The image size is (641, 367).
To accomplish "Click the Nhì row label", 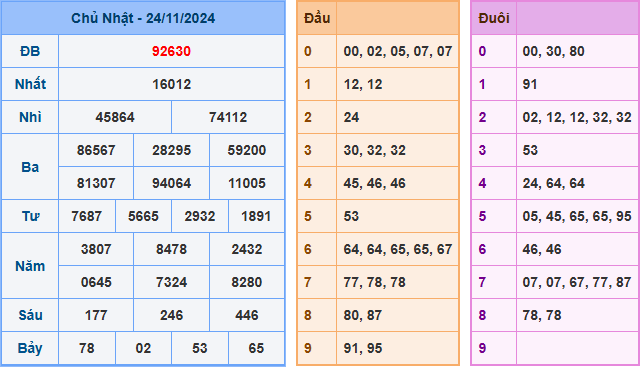I will (x=30, y=118).
